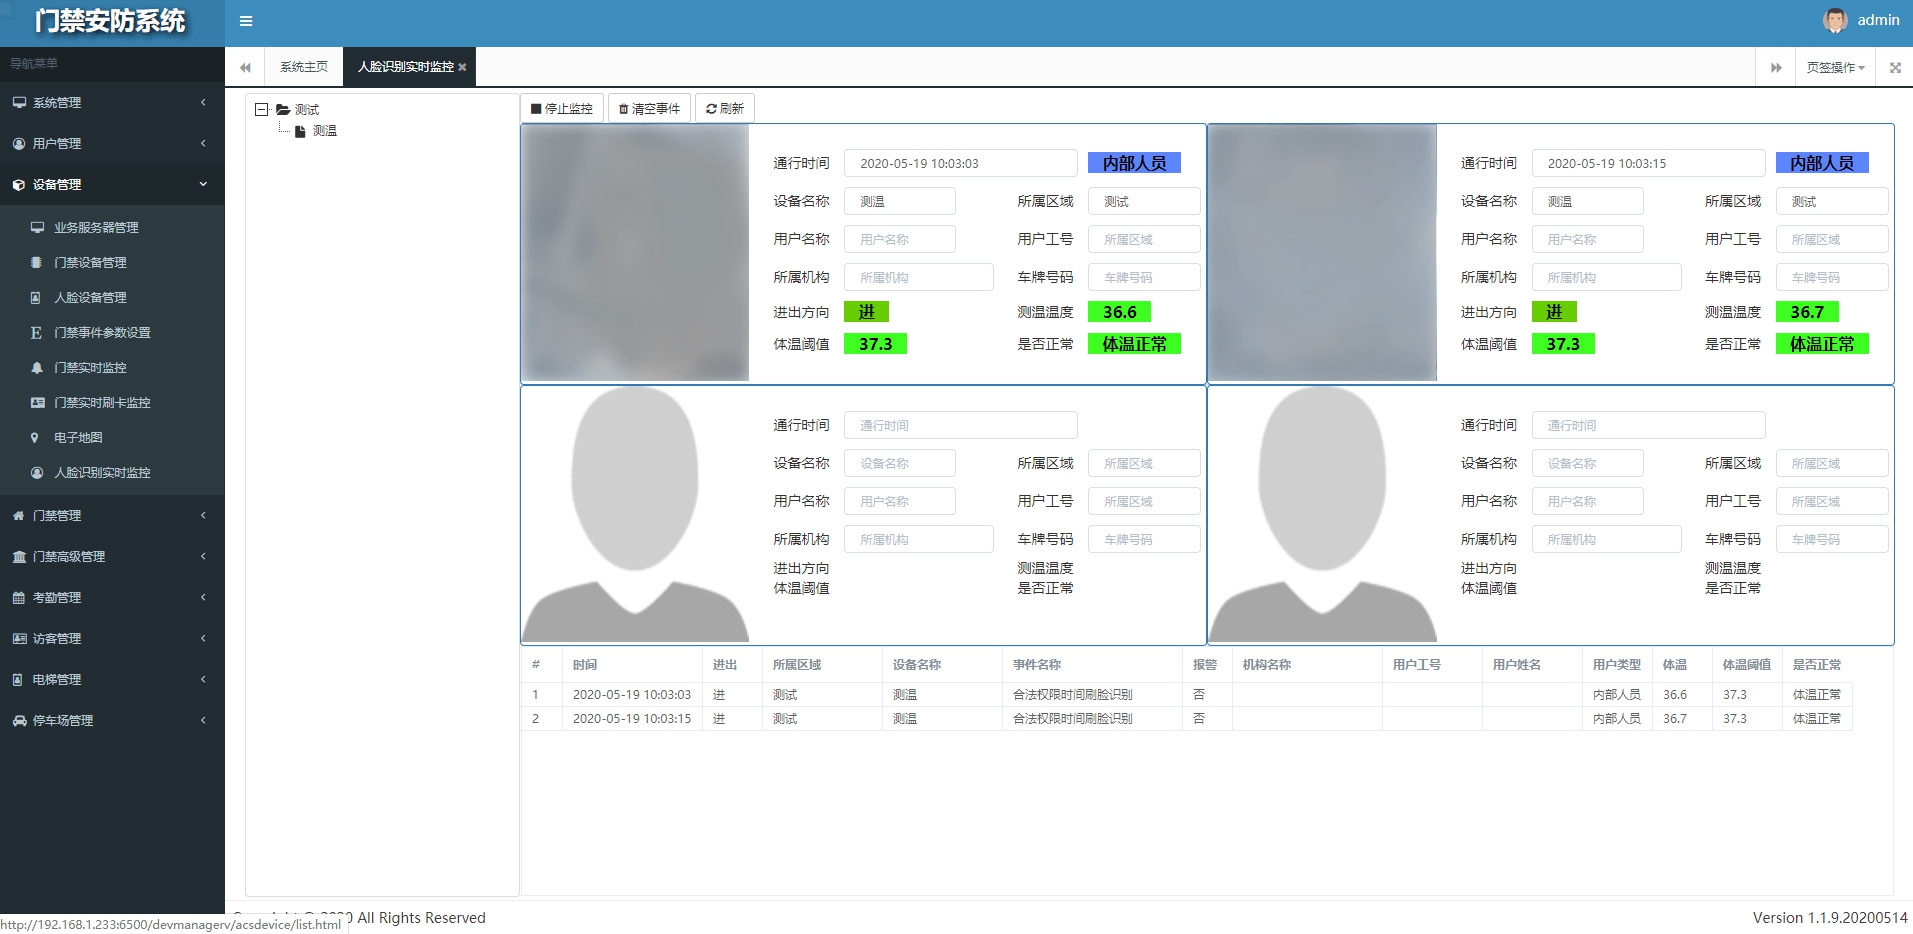This screenshot has width=1913, height=934.
Task: Click the first panel's 通行时间 field
Action: click(959, 164)
